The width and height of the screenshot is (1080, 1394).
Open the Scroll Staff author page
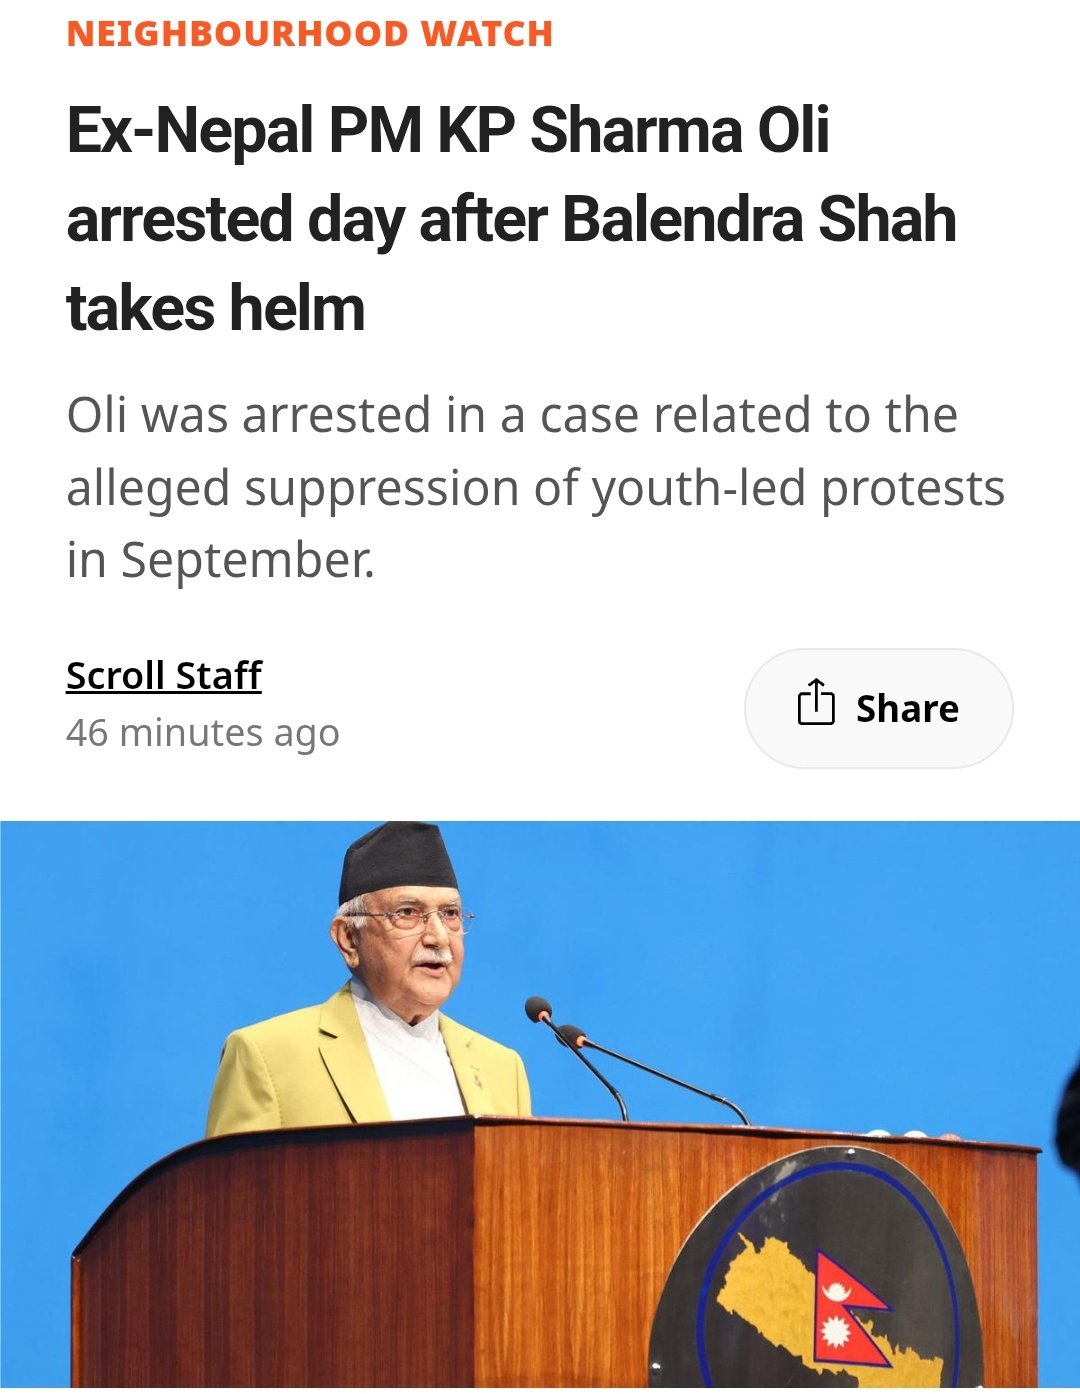coord(164,676)
